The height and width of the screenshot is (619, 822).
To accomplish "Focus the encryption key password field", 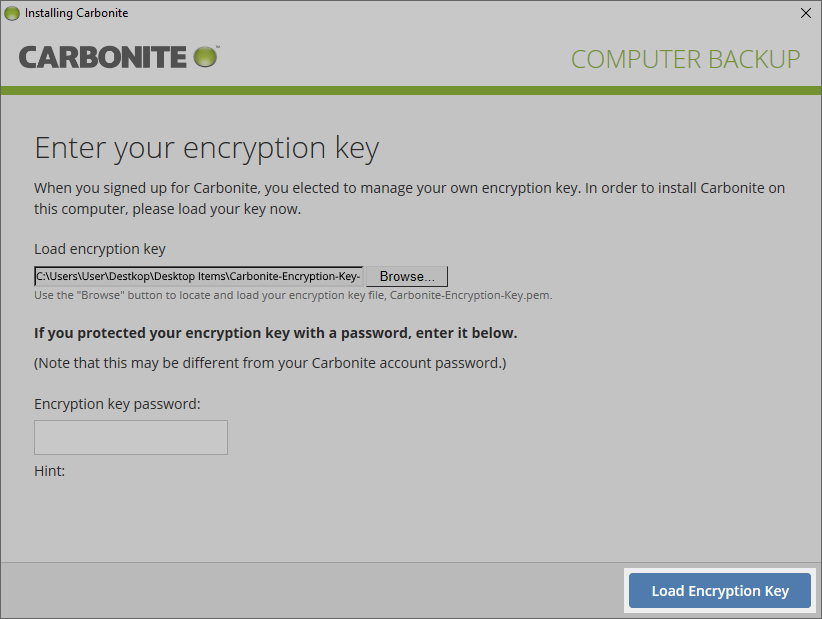I will point(131,438).
